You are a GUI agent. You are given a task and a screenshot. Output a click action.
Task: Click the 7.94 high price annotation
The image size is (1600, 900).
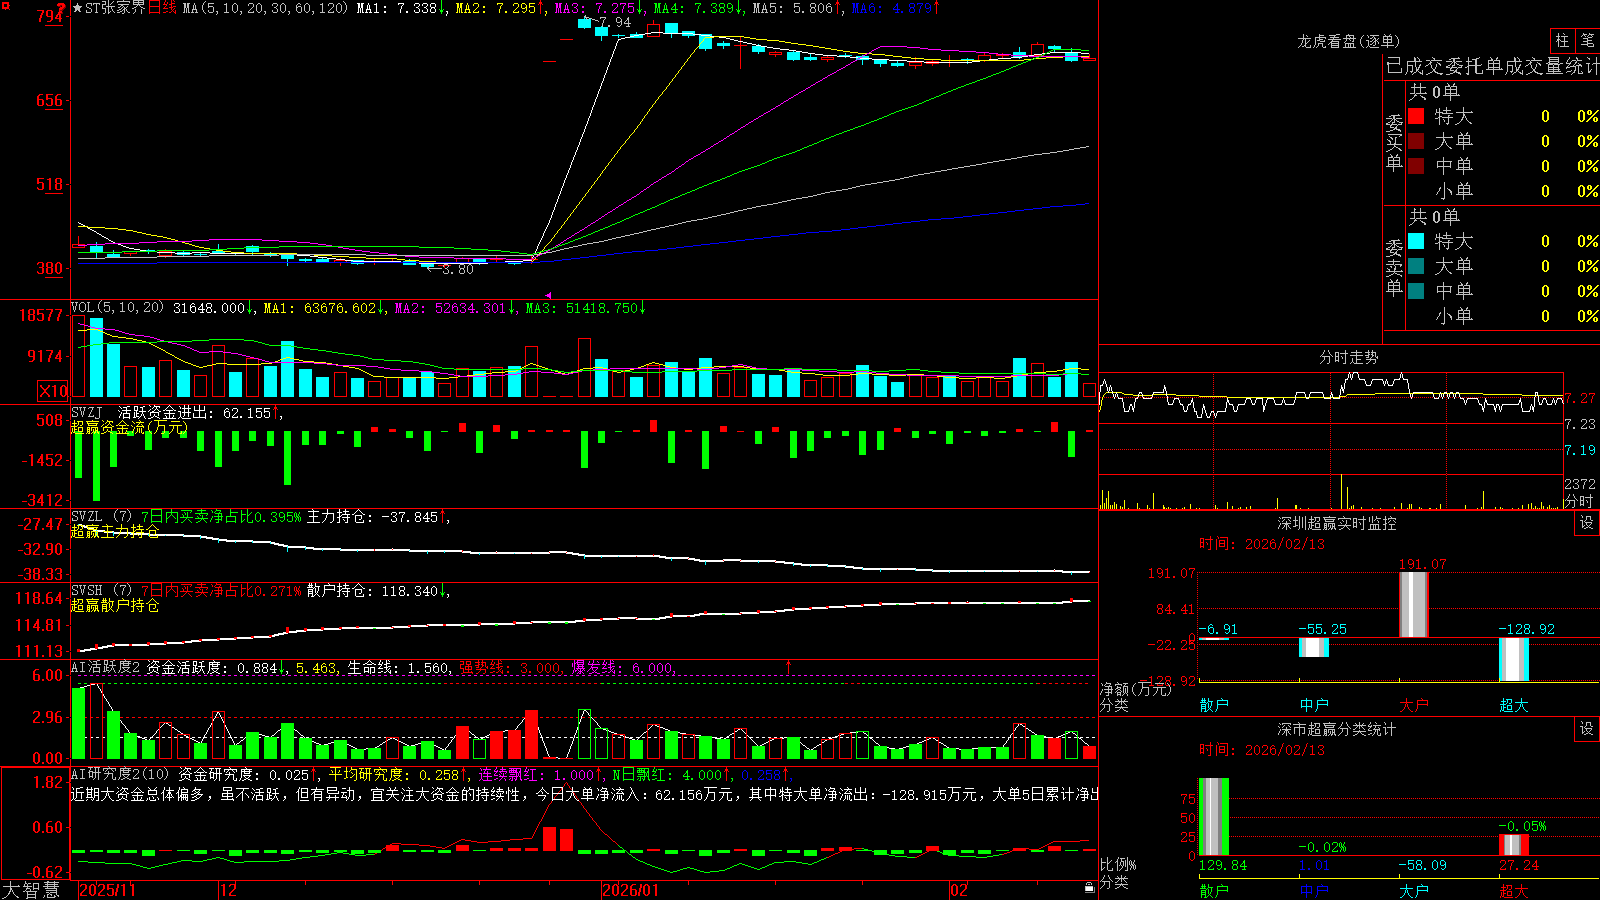coord(615,22)
